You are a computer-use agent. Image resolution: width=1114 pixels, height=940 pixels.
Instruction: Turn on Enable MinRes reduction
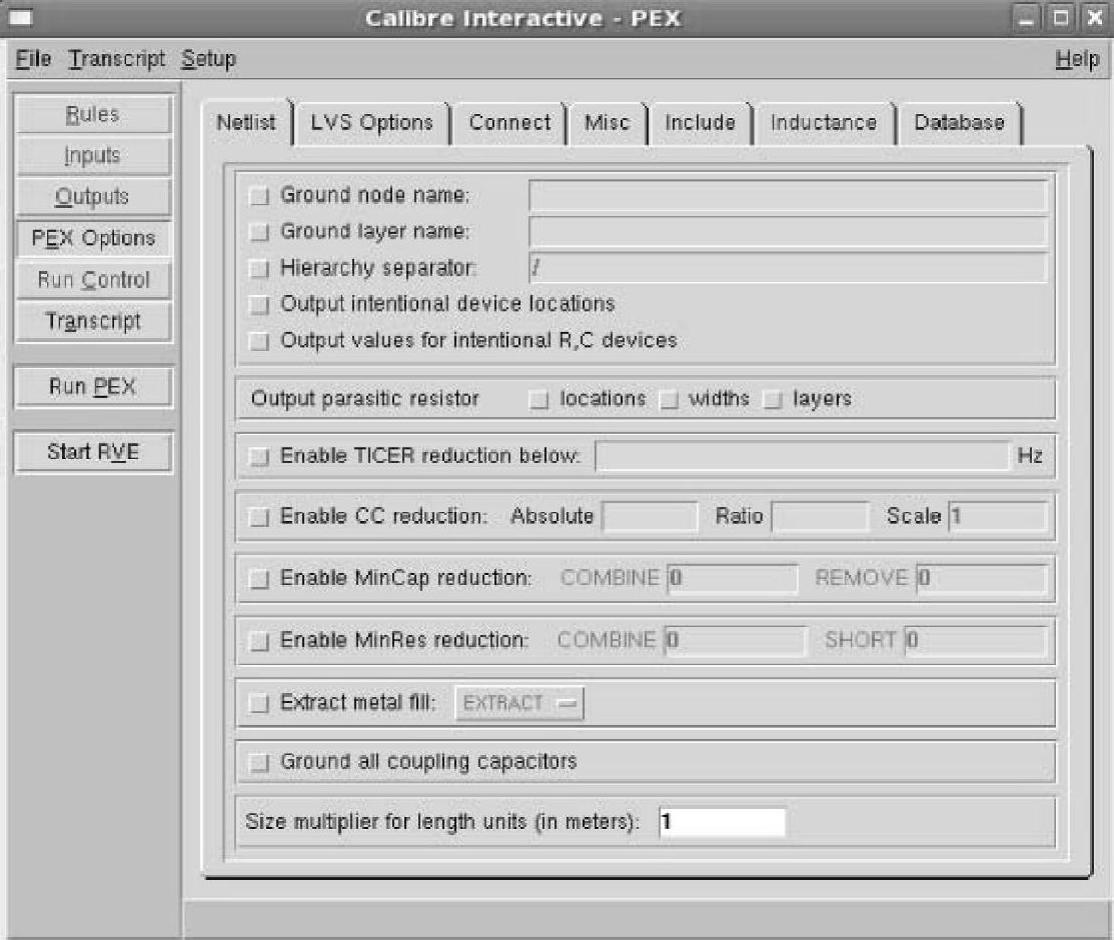pyautogui.click(x=260, y=641)
